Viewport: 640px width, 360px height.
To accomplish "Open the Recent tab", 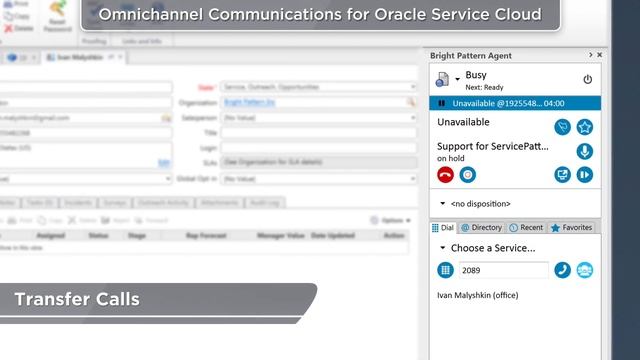I will pos(527,228).
